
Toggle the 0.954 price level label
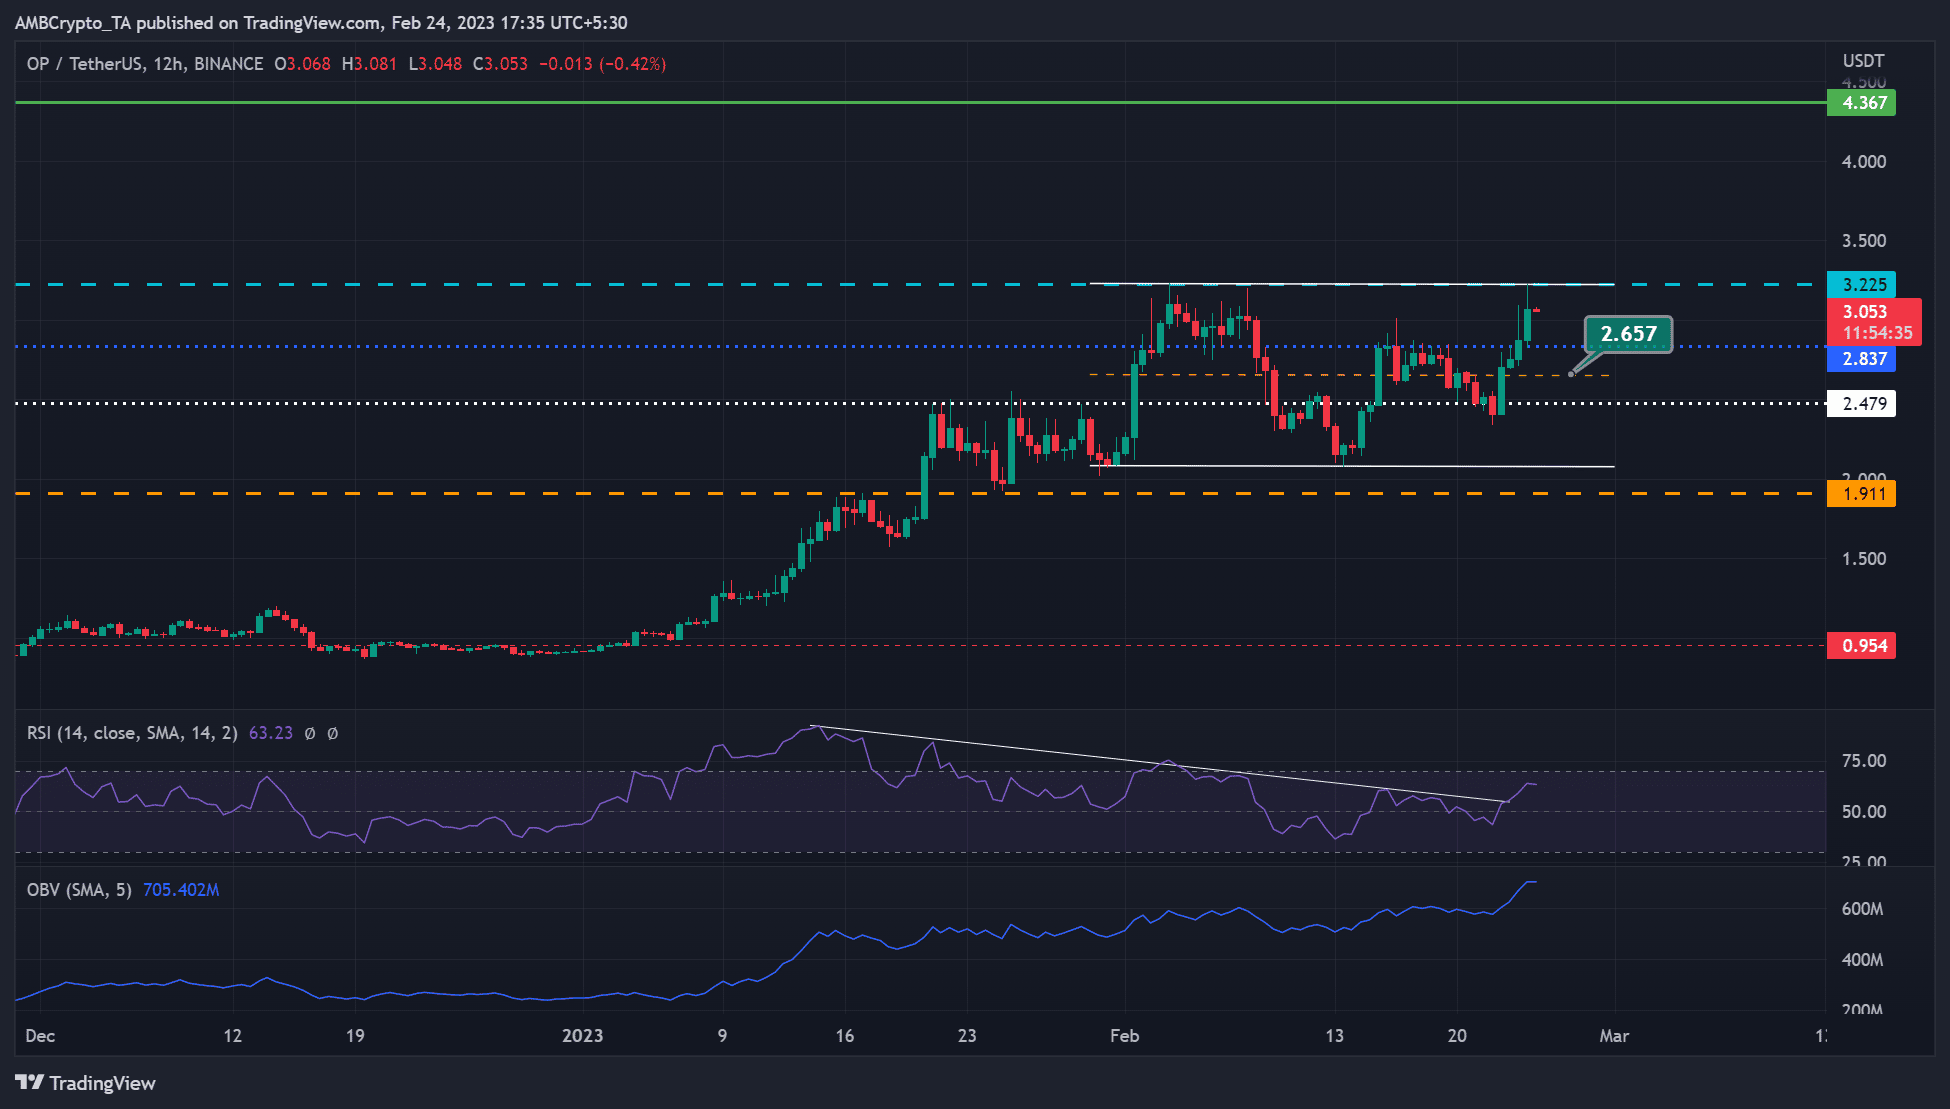(x=1862, y=646)
